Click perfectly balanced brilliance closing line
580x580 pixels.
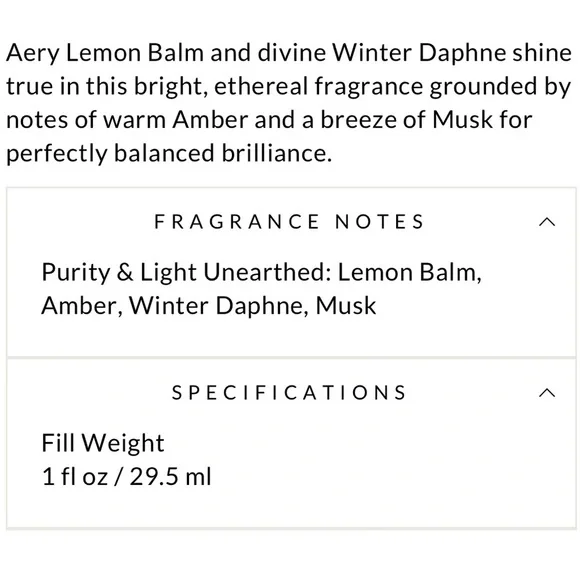click(x=169, y=154)
